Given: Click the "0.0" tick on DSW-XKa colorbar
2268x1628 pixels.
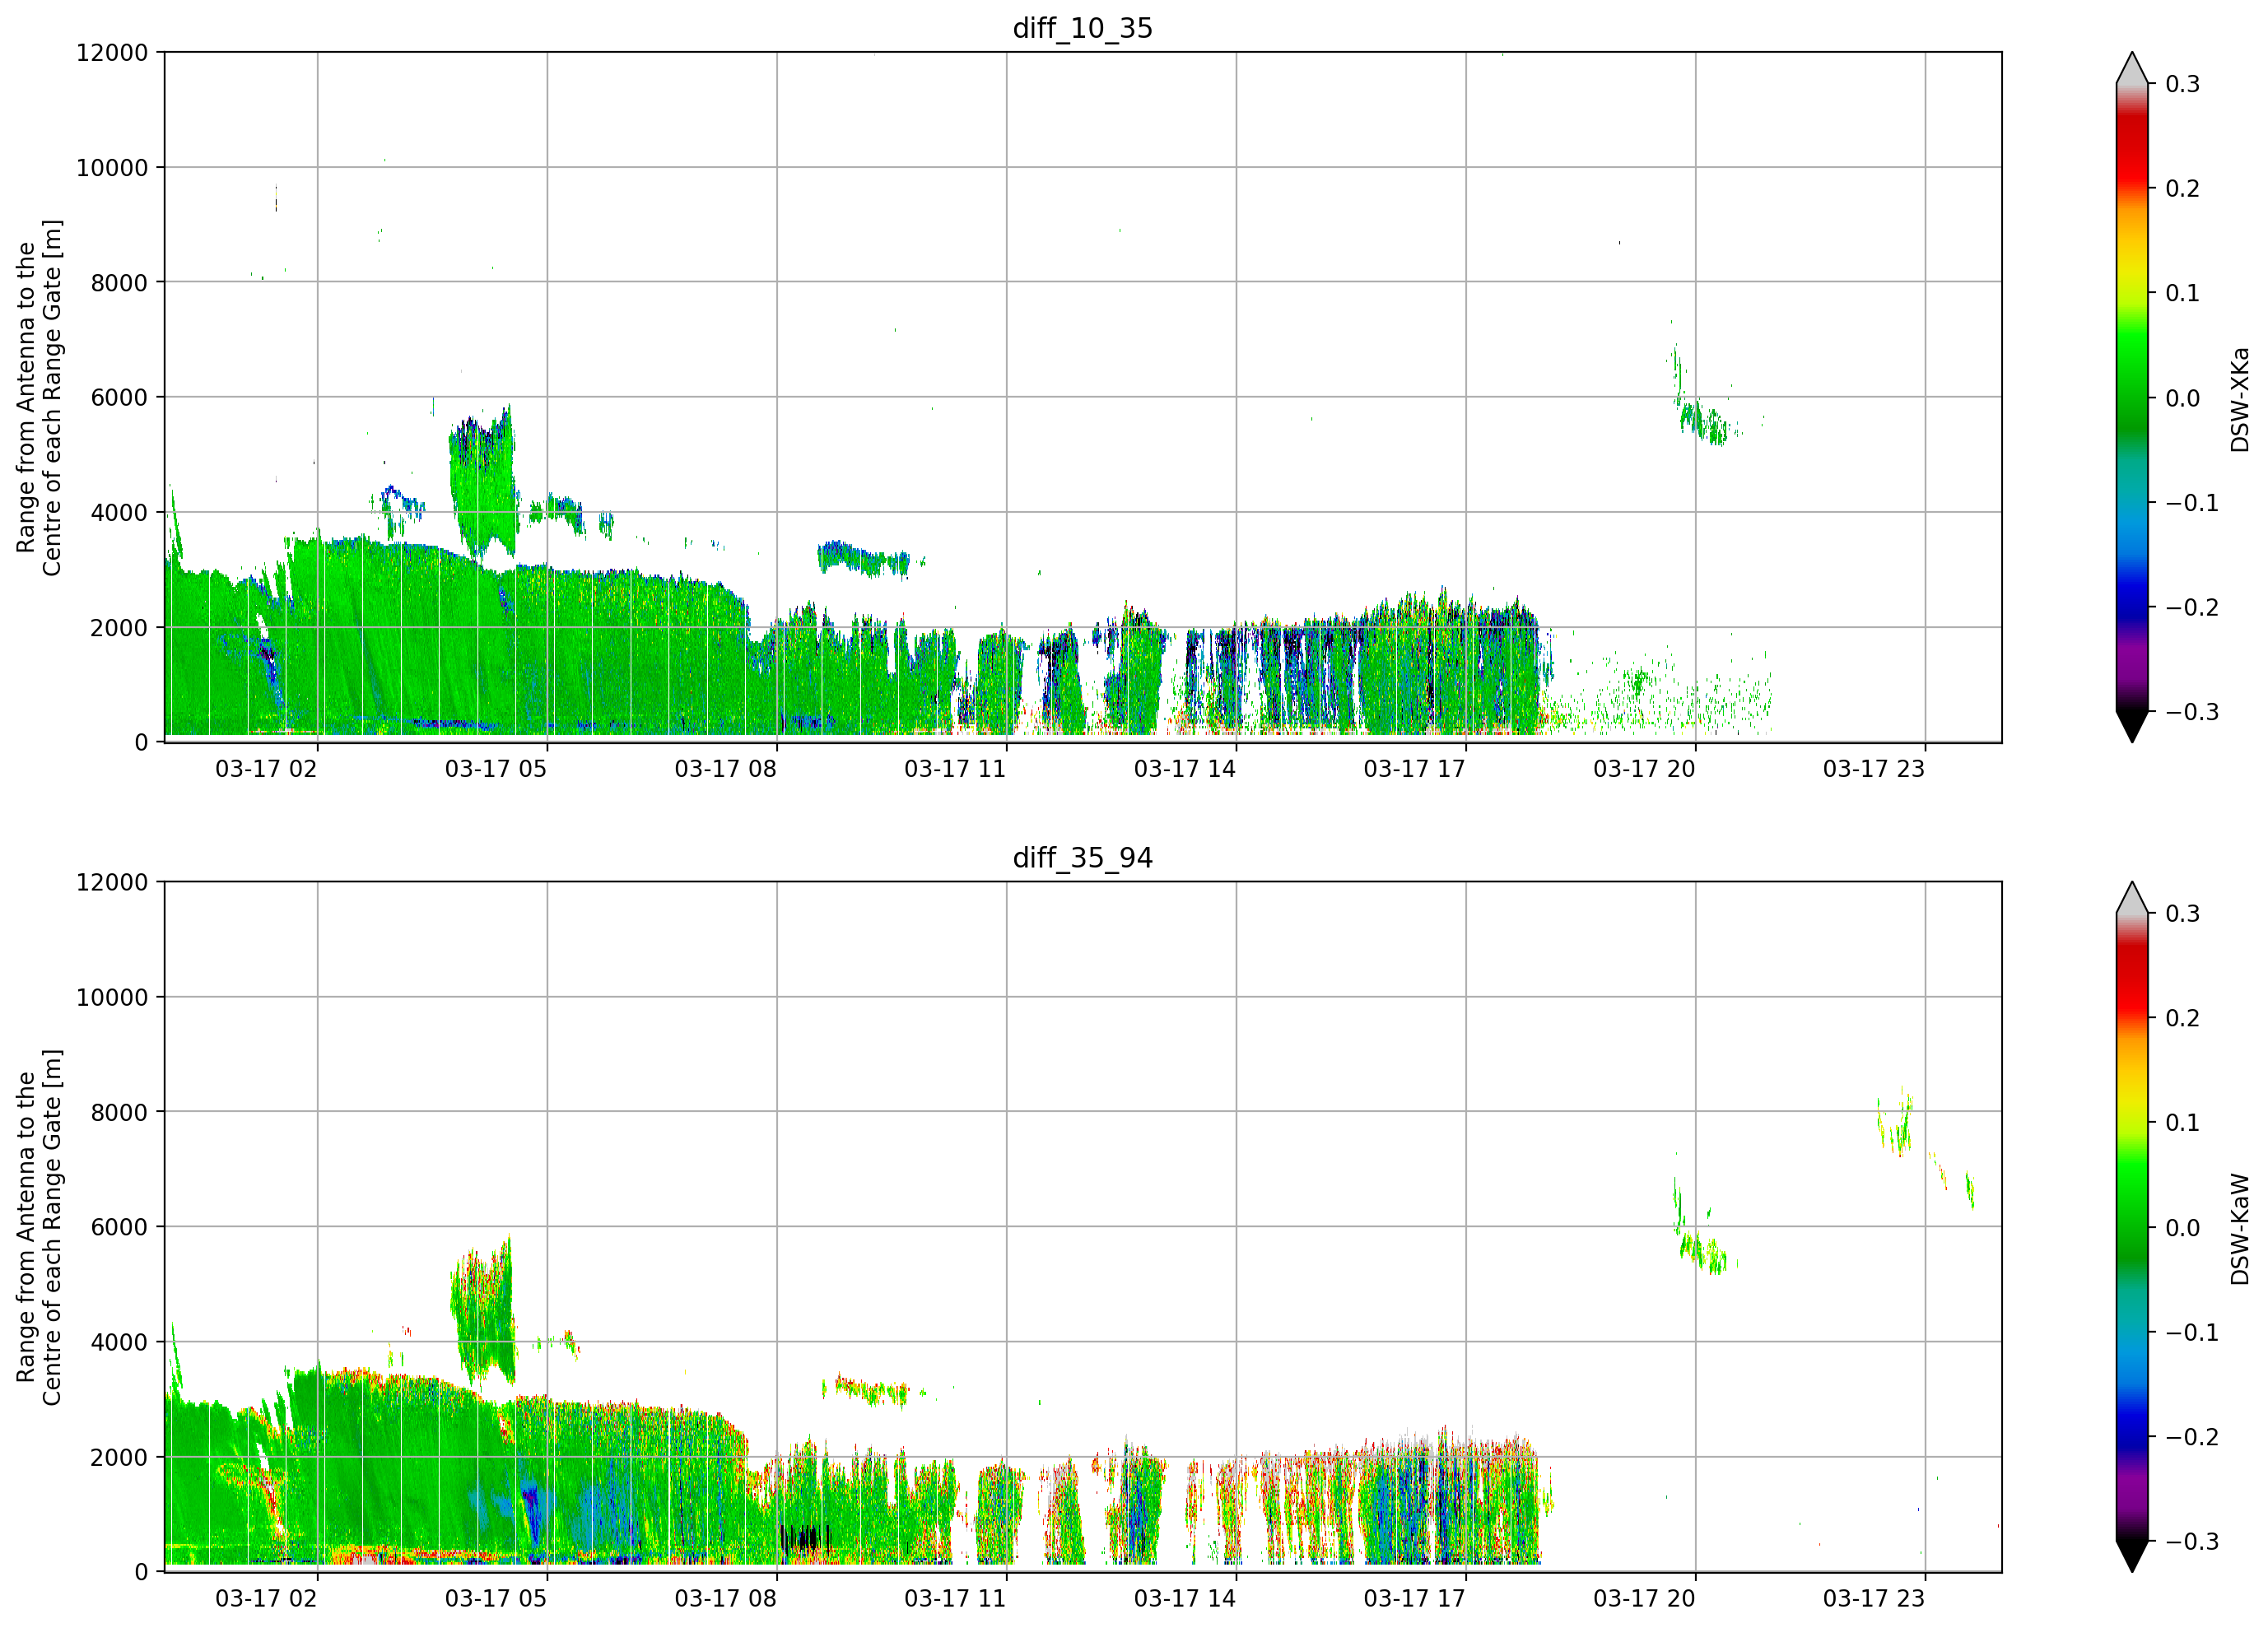Looking at the screenshot, I should (2183, 398).
